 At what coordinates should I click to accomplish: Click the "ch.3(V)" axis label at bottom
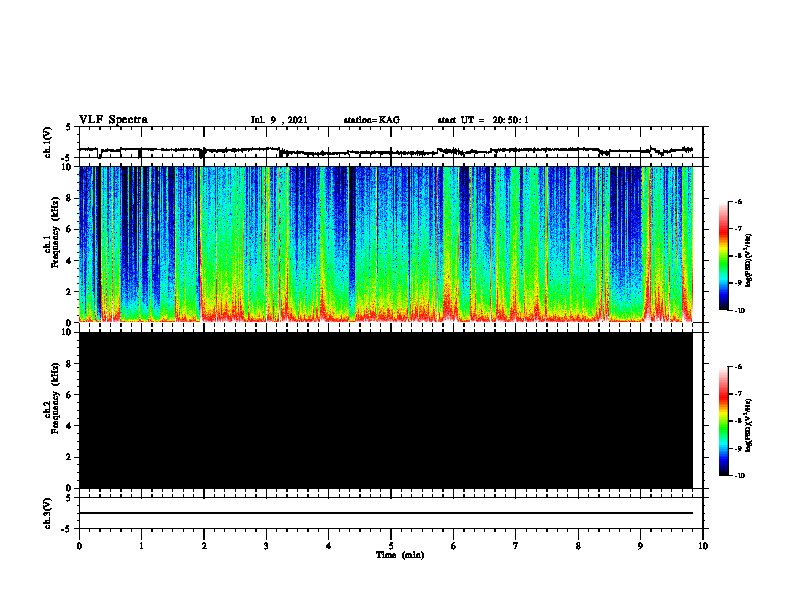48,513
